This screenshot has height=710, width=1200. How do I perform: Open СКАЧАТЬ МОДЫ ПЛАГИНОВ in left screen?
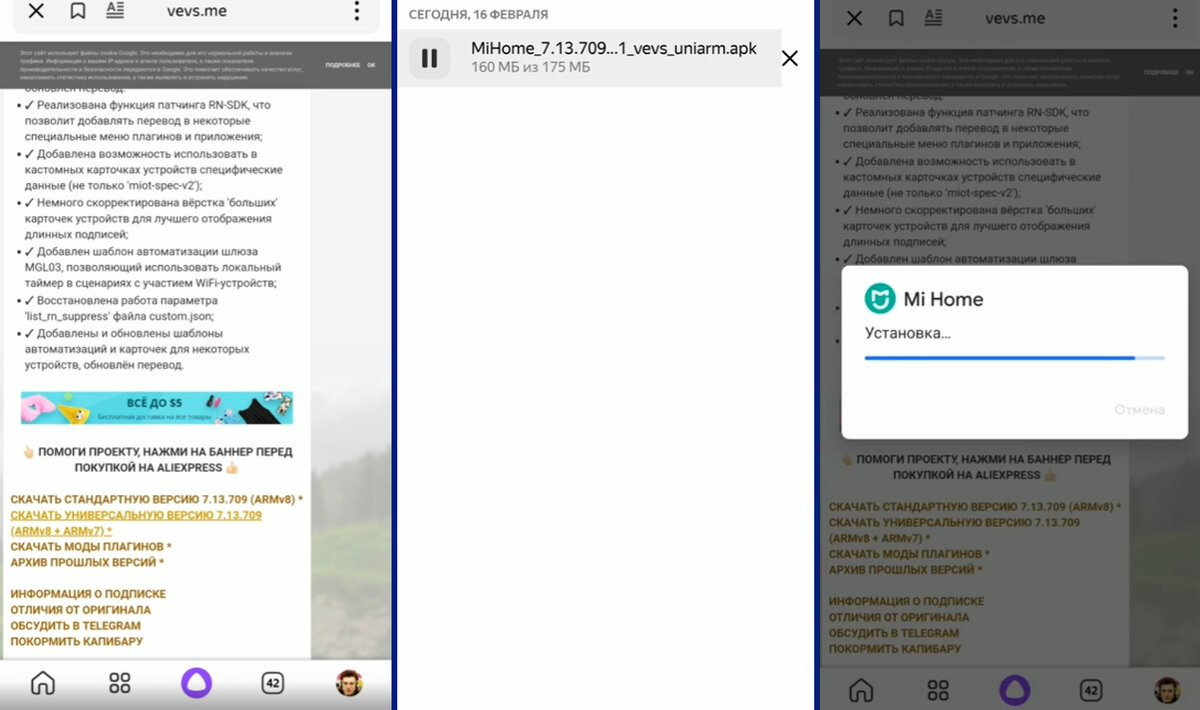coord(91,547)
